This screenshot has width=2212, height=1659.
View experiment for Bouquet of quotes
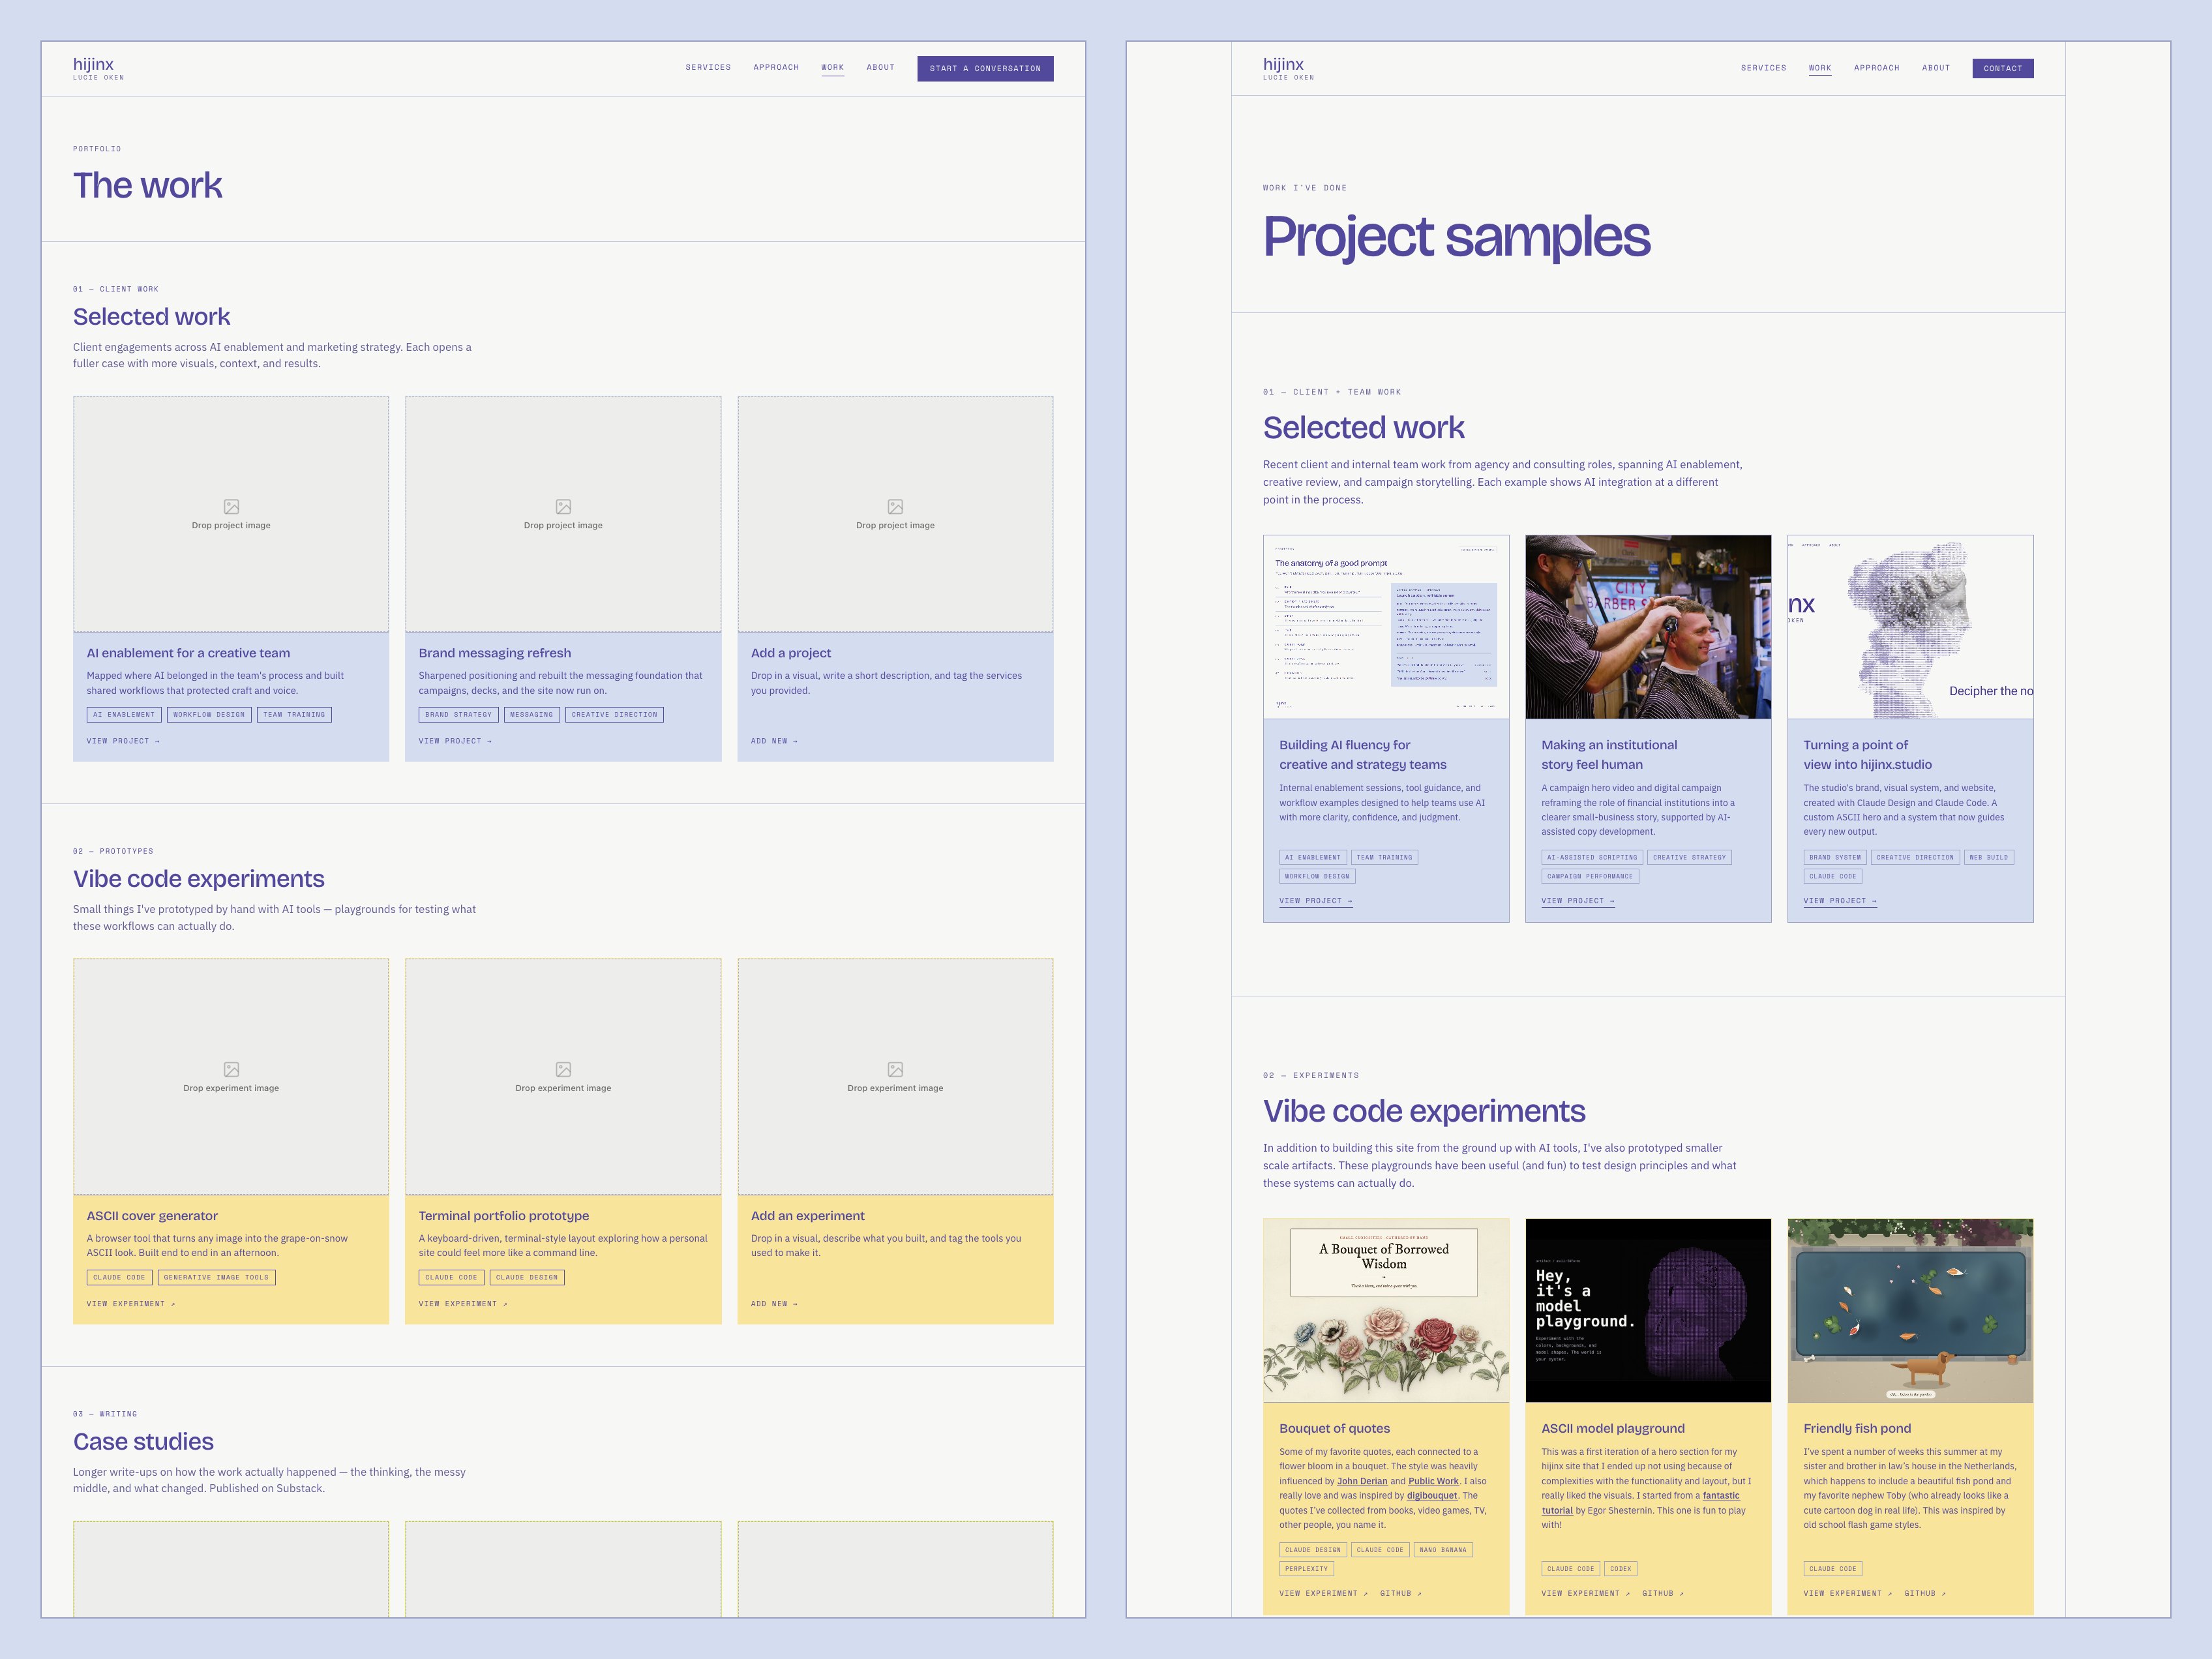click(x=1323, y=1593)
